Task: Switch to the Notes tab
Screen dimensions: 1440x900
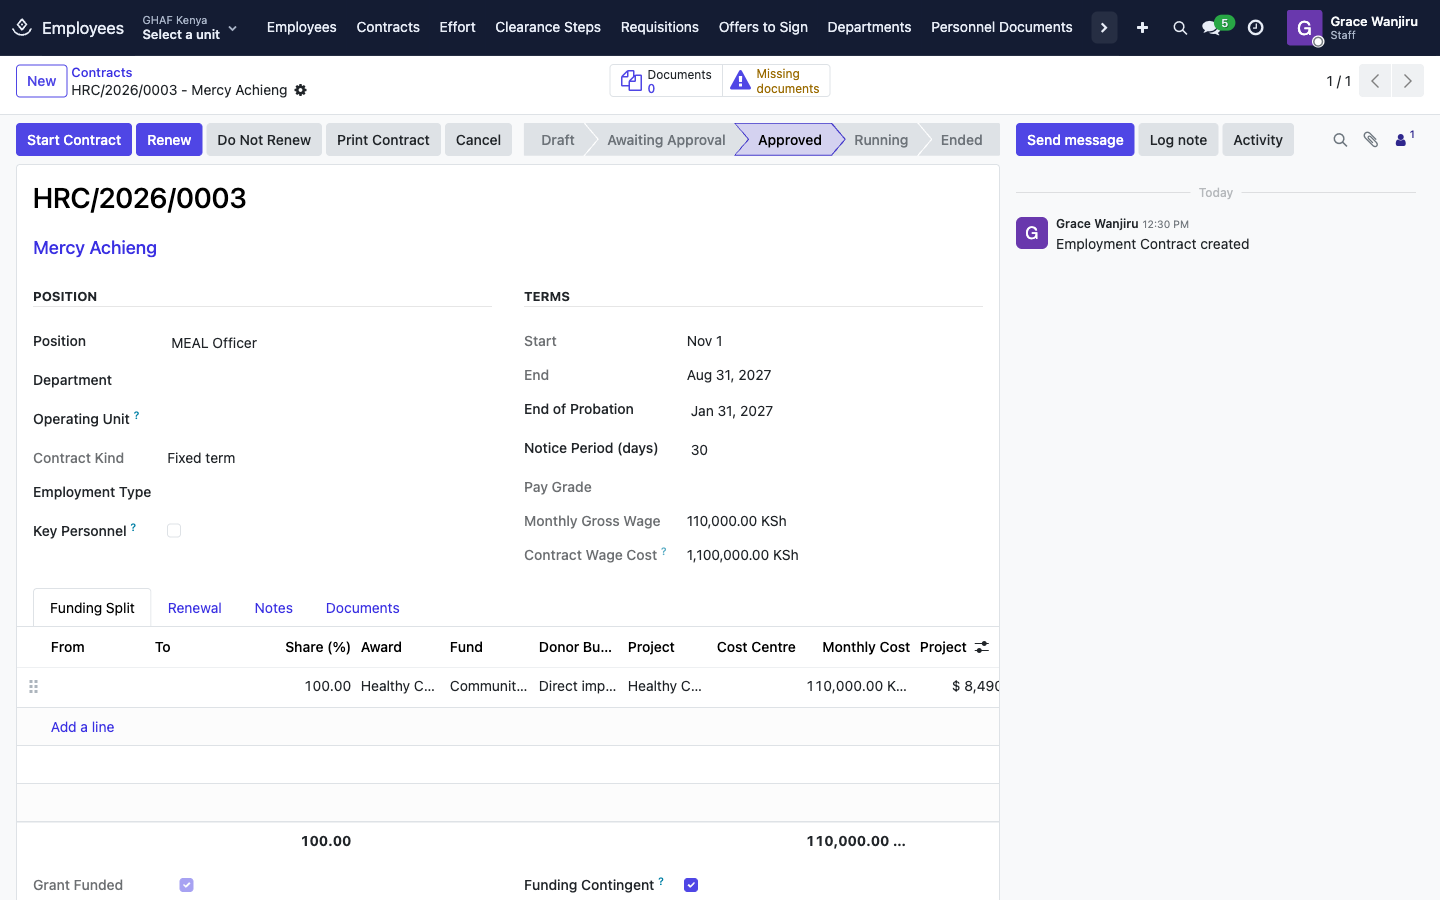Action: coord(273,608)
